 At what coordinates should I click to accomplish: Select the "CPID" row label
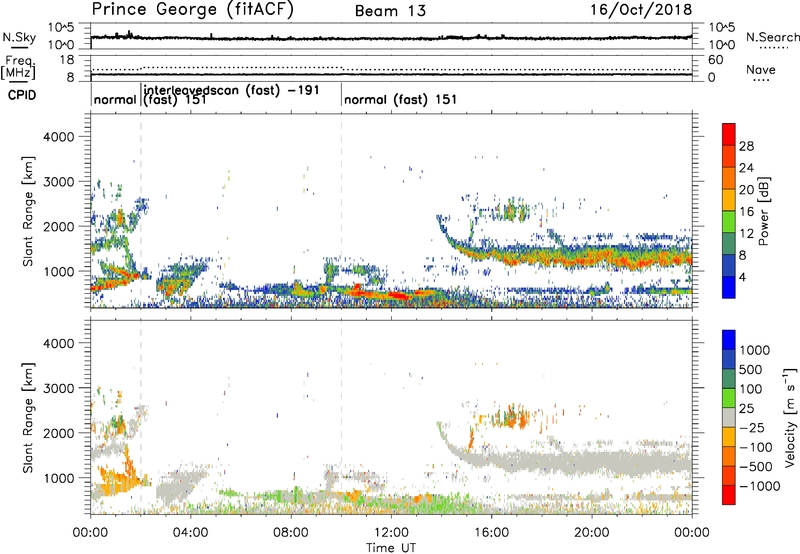click(x=22, y=95)
